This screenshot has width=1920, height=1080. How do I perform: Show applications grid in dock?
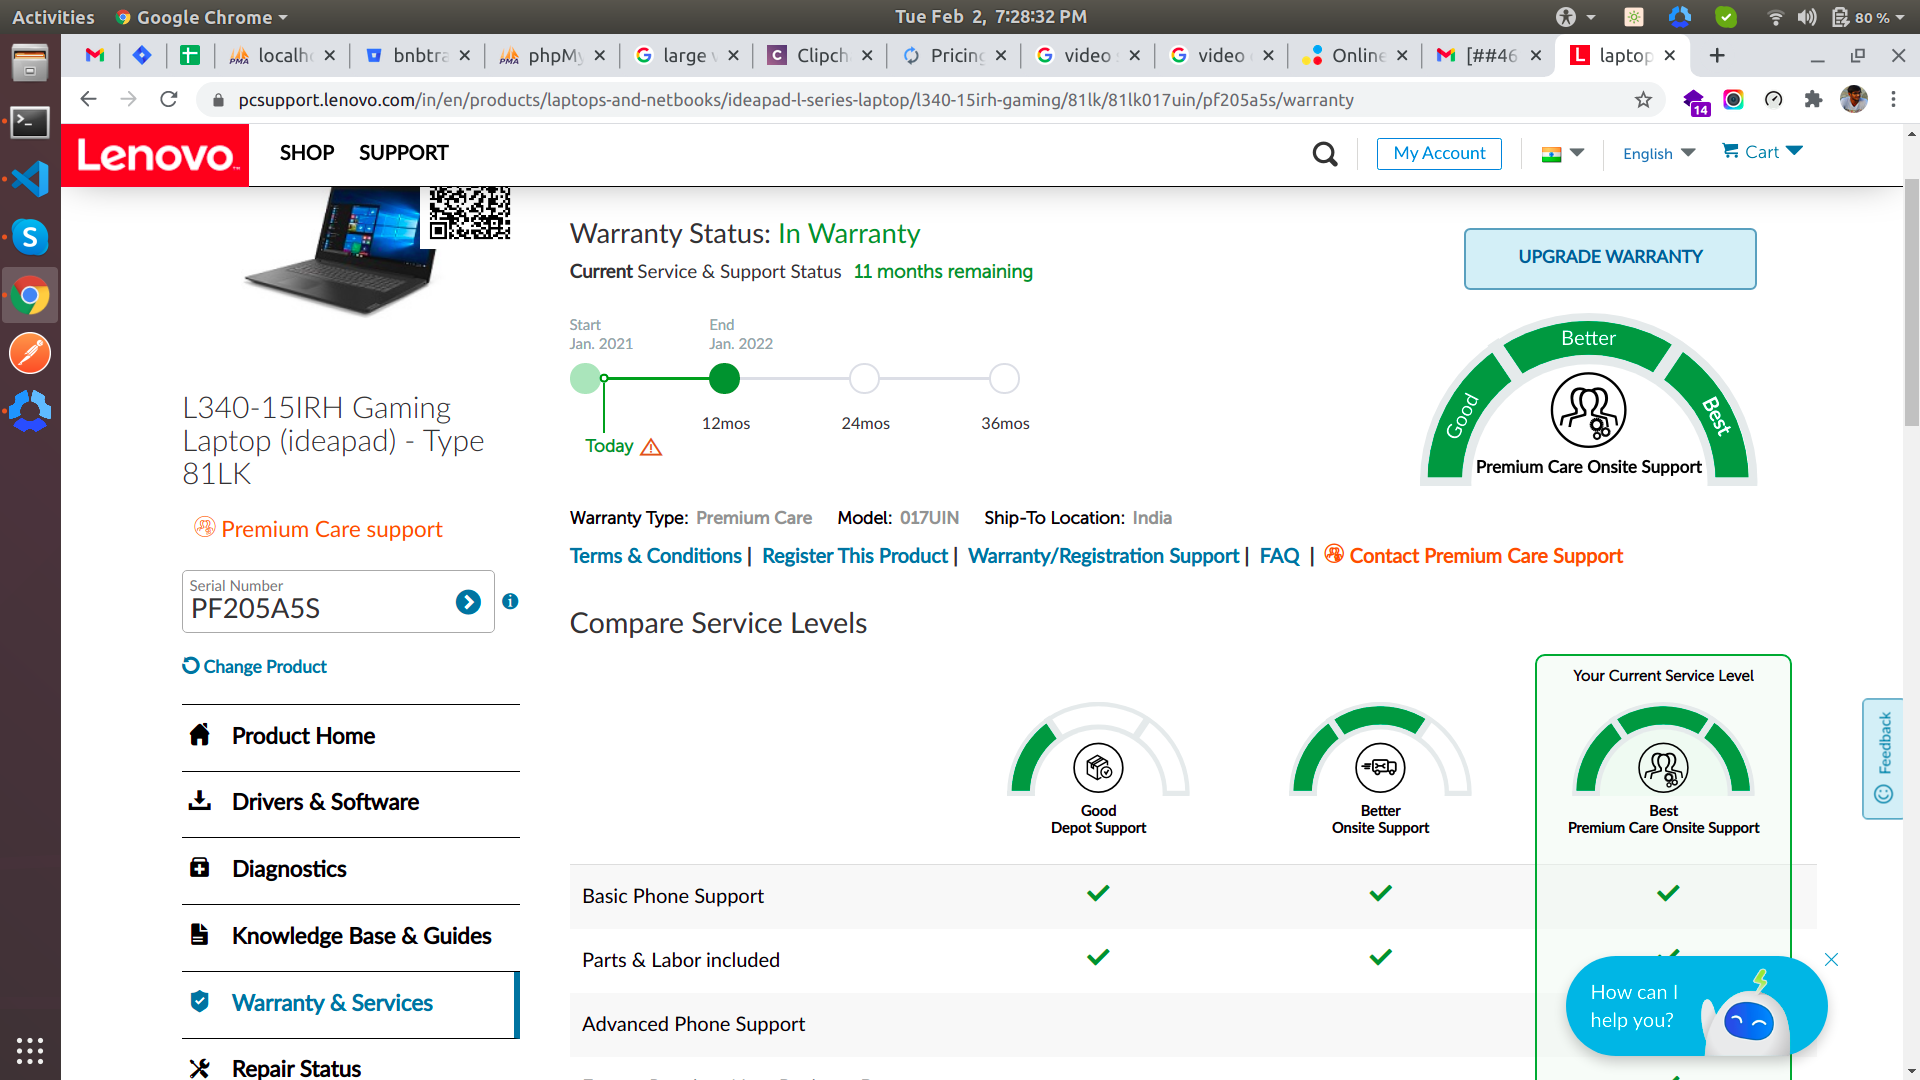click(30, 1051)
